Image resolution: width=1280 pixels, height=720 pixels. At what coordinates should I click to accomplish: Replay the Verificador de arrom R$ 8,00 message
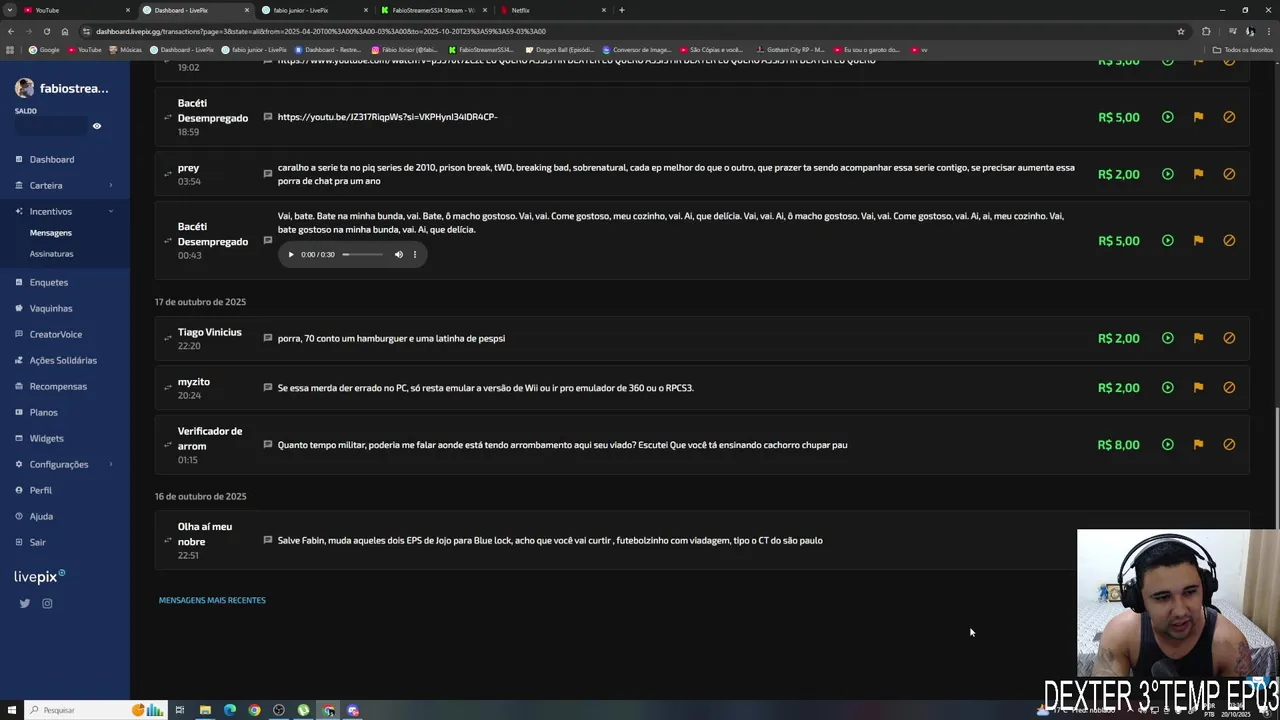(x=1167, y=444)
